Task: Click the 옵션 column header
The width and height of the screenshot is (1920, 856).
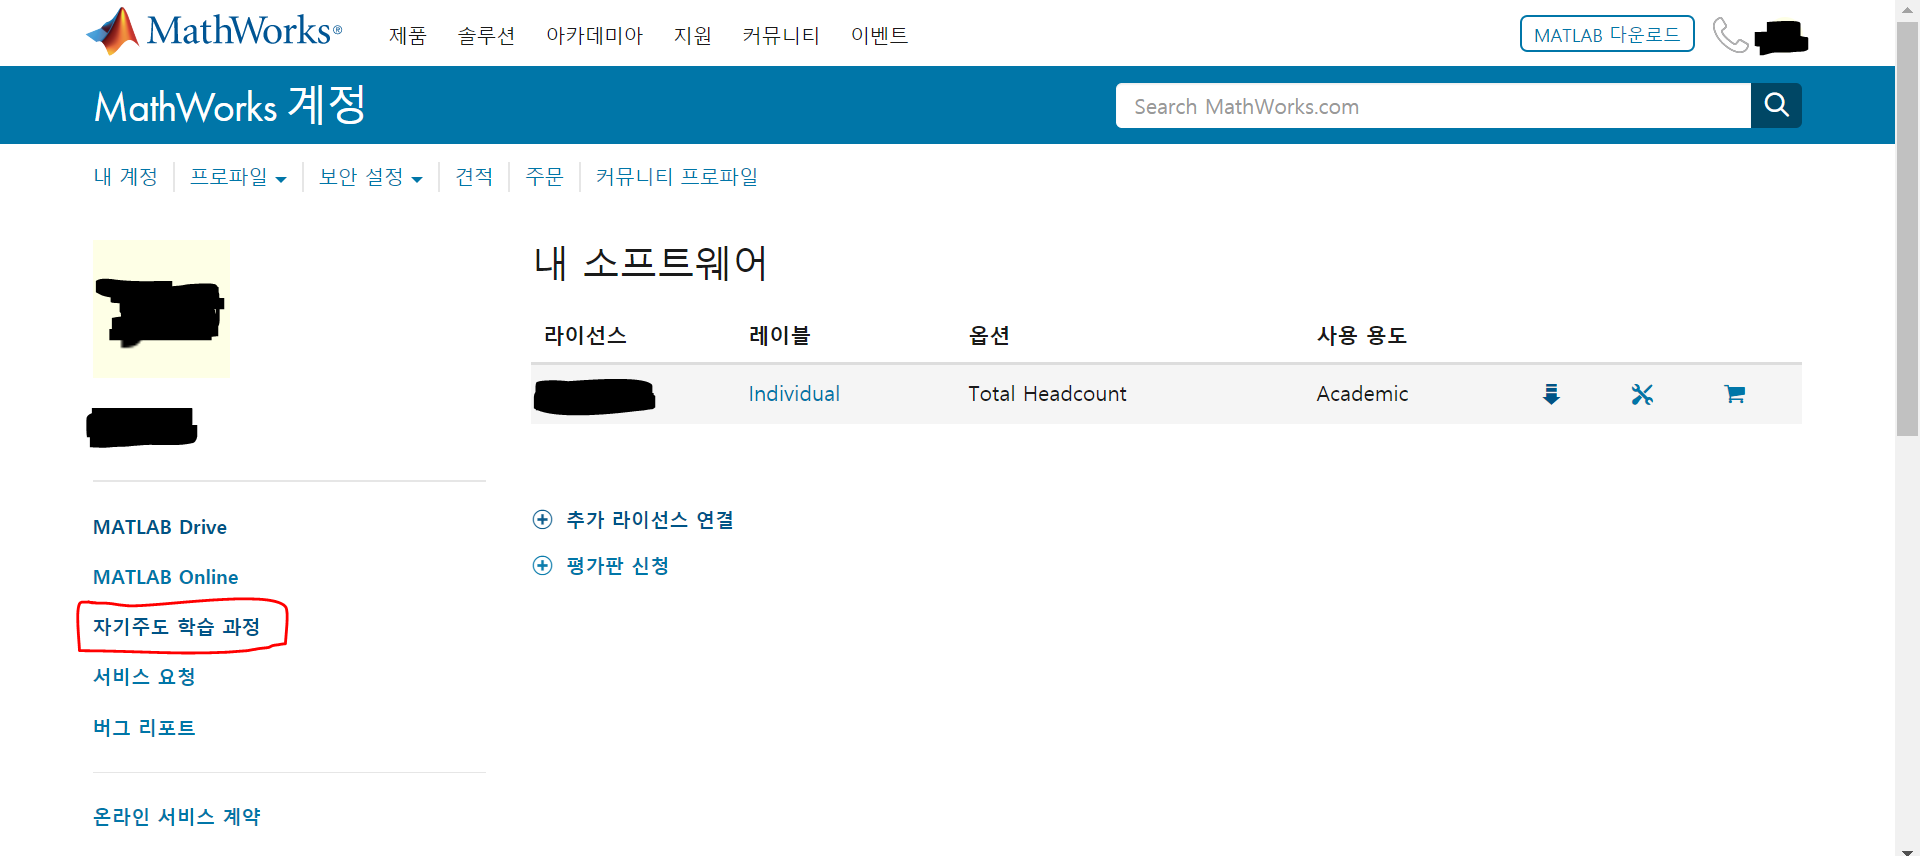Action: coord(989,335)
